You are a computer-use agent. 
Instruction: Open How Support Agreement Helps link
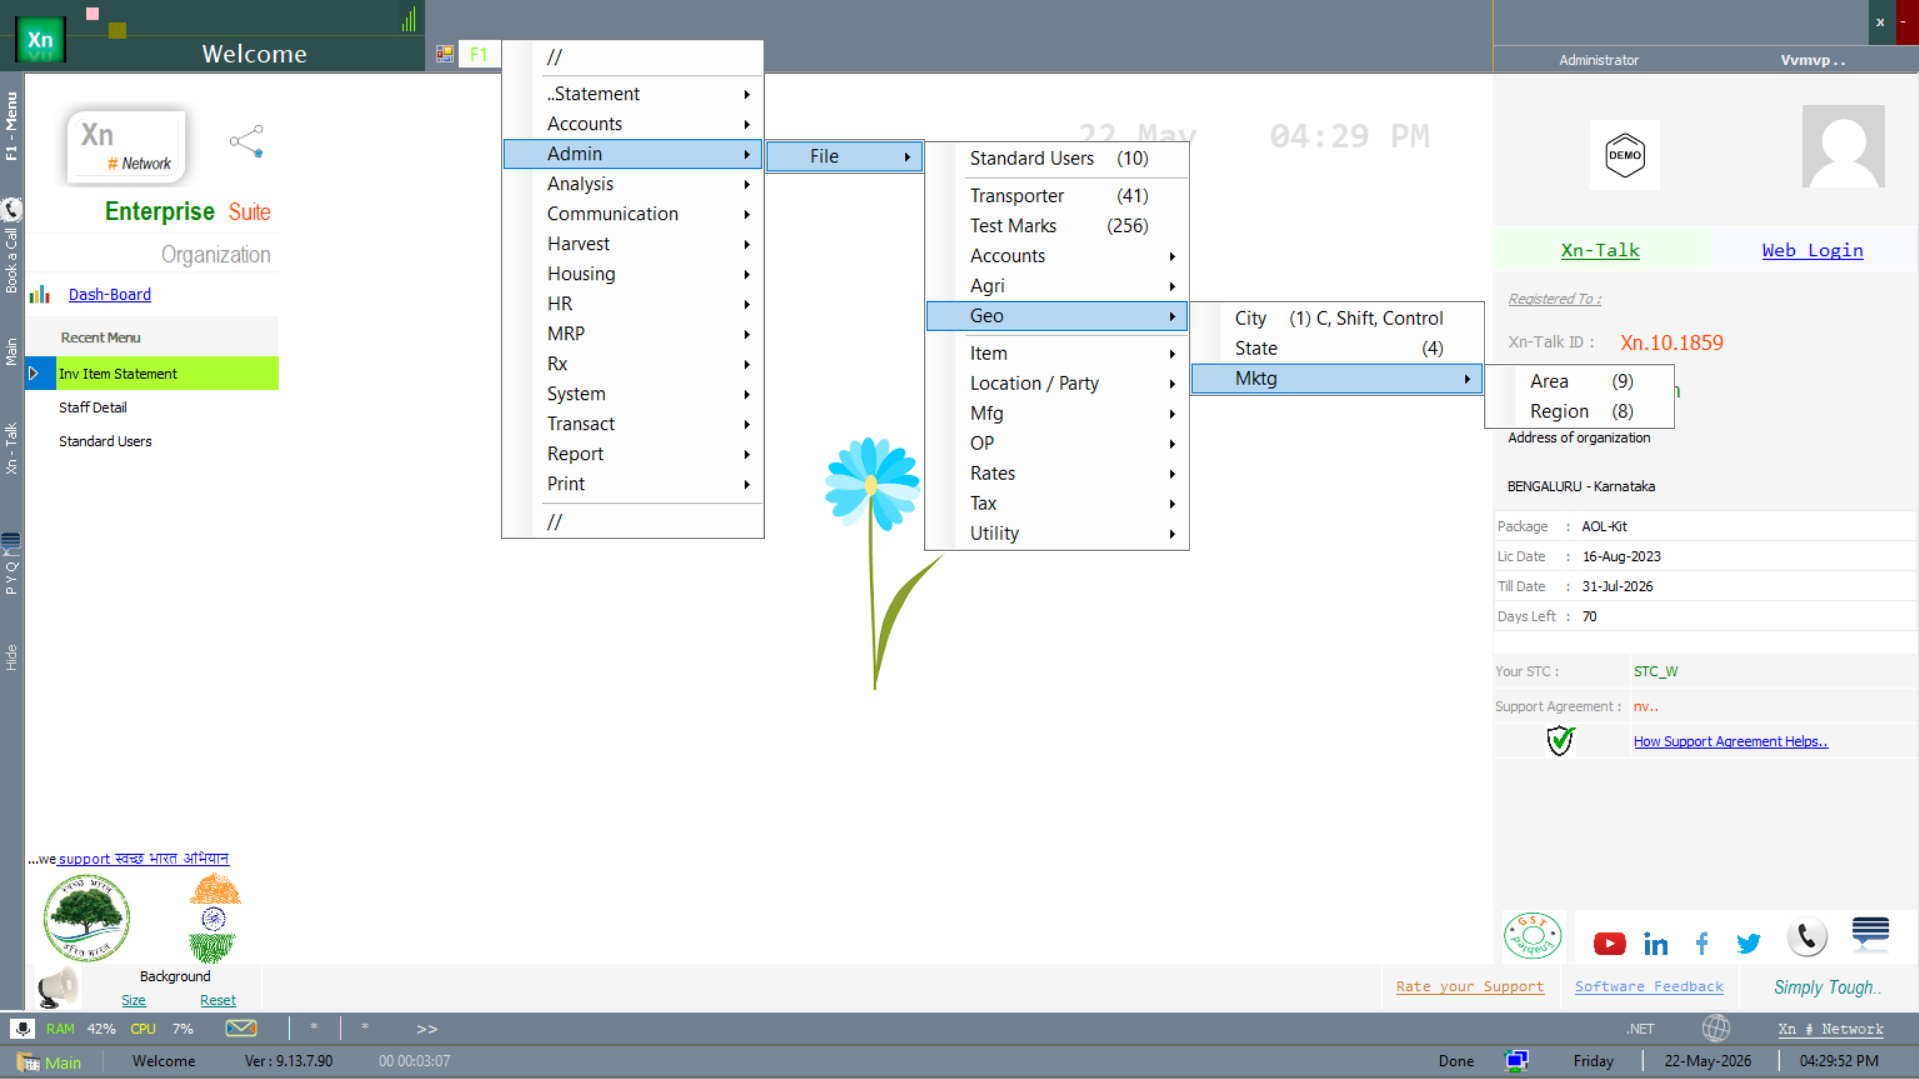[x=1730, y=741]
